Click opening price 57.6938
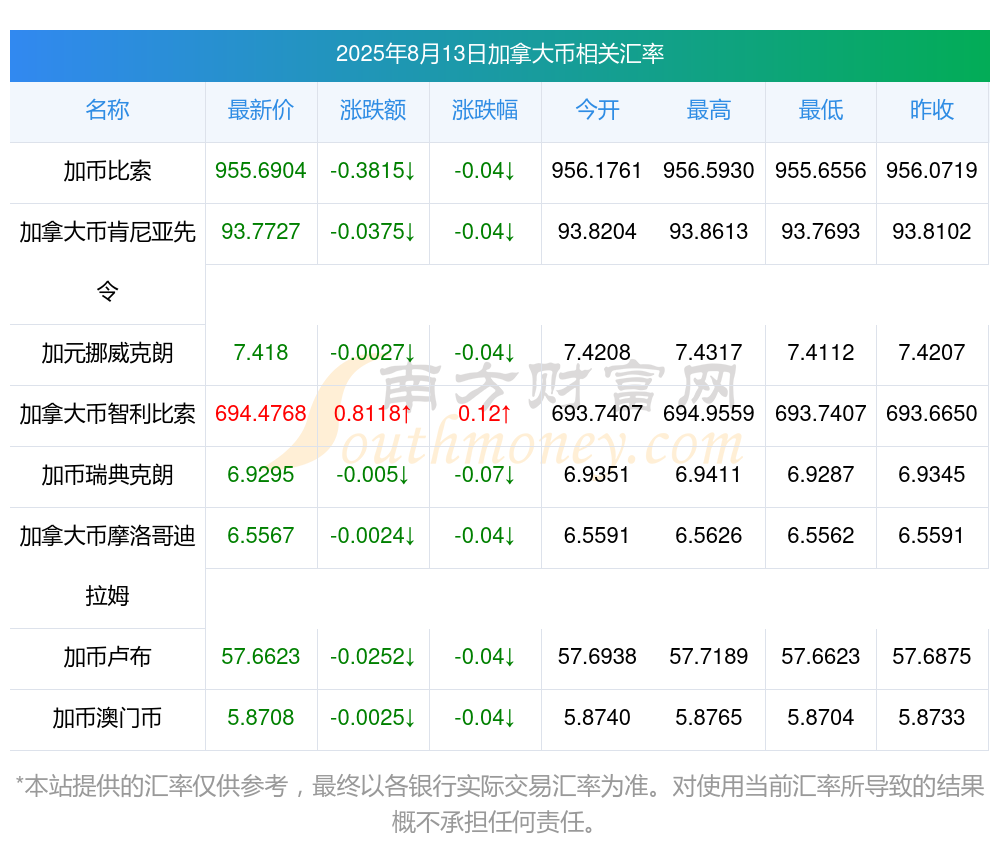 coord(597,657)
